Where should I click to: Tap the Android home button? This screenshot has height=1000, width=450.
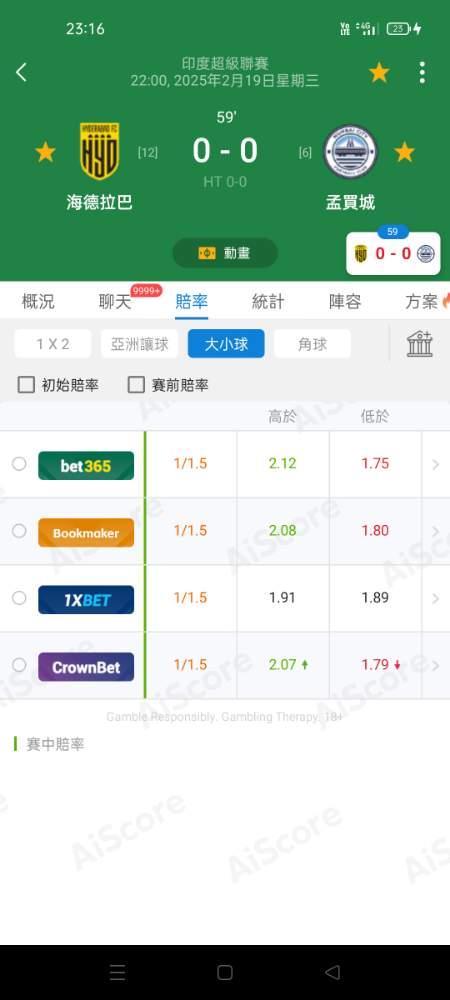coord(225,972)
